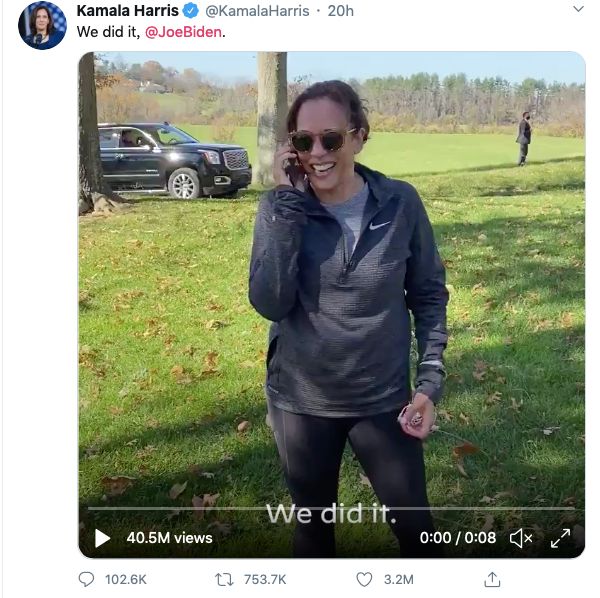This screenshot has width=600, height=598.
Task: Unmute the video with the speaker icon
Action: tap(521, 538)
